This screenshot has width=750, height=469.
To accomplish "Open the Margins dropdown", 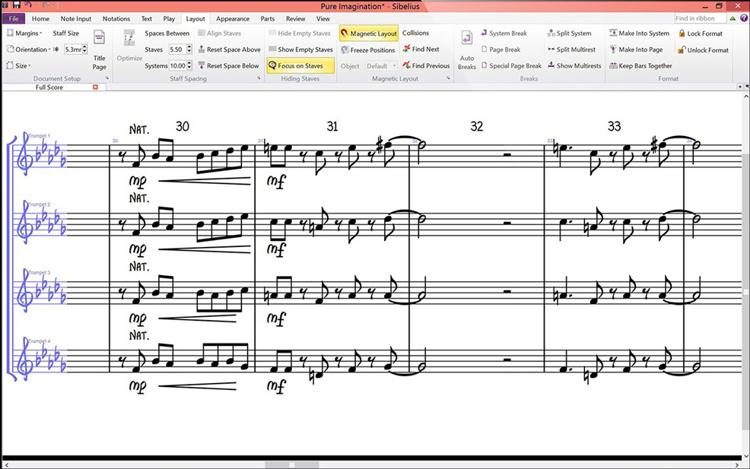I will pos(24,33).
